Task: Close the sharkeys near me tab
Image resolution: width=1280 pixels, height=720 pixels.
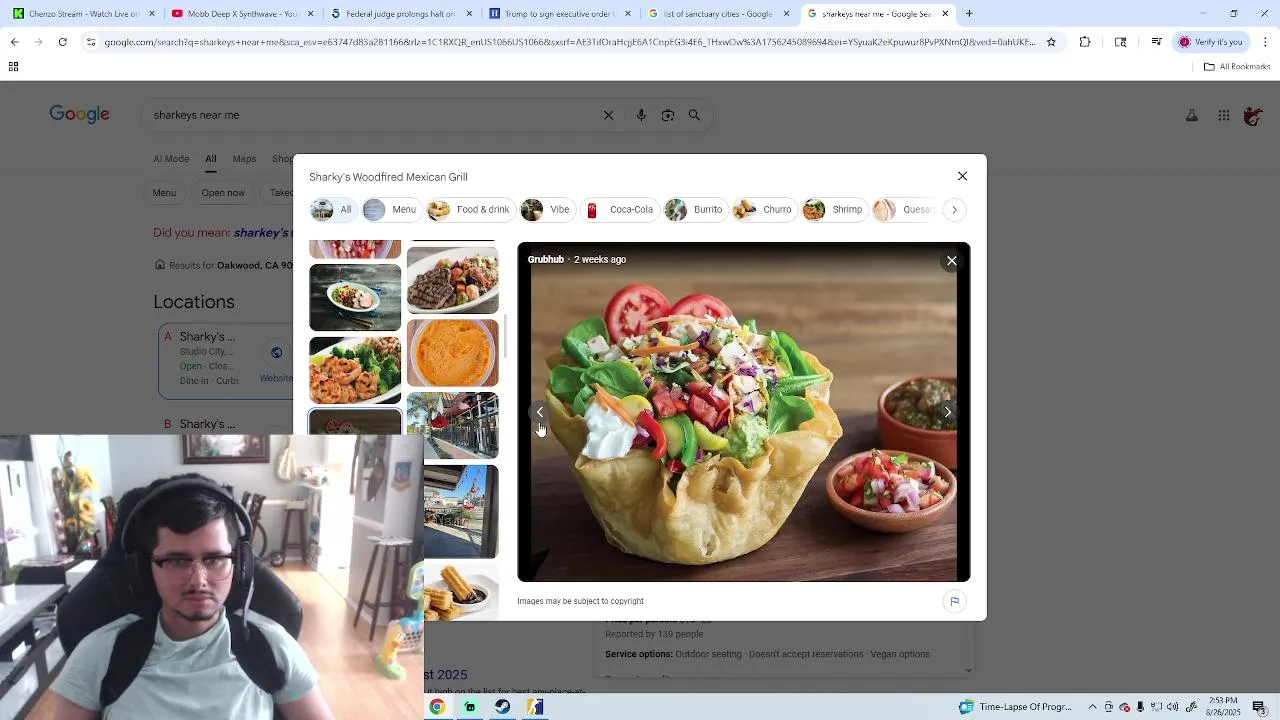Action: click(x=945, y=14)
